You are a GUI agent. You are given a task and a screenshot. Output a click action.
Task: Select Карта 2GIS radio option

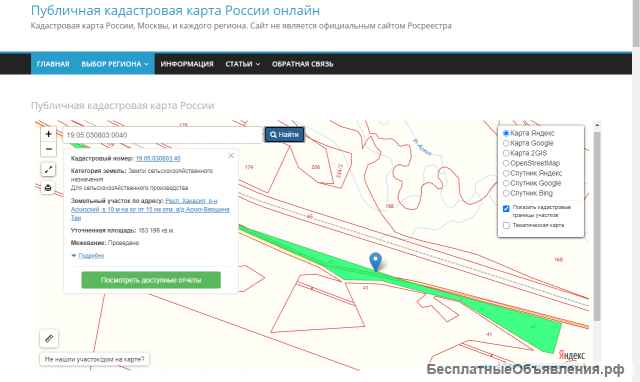click(506, 153)
